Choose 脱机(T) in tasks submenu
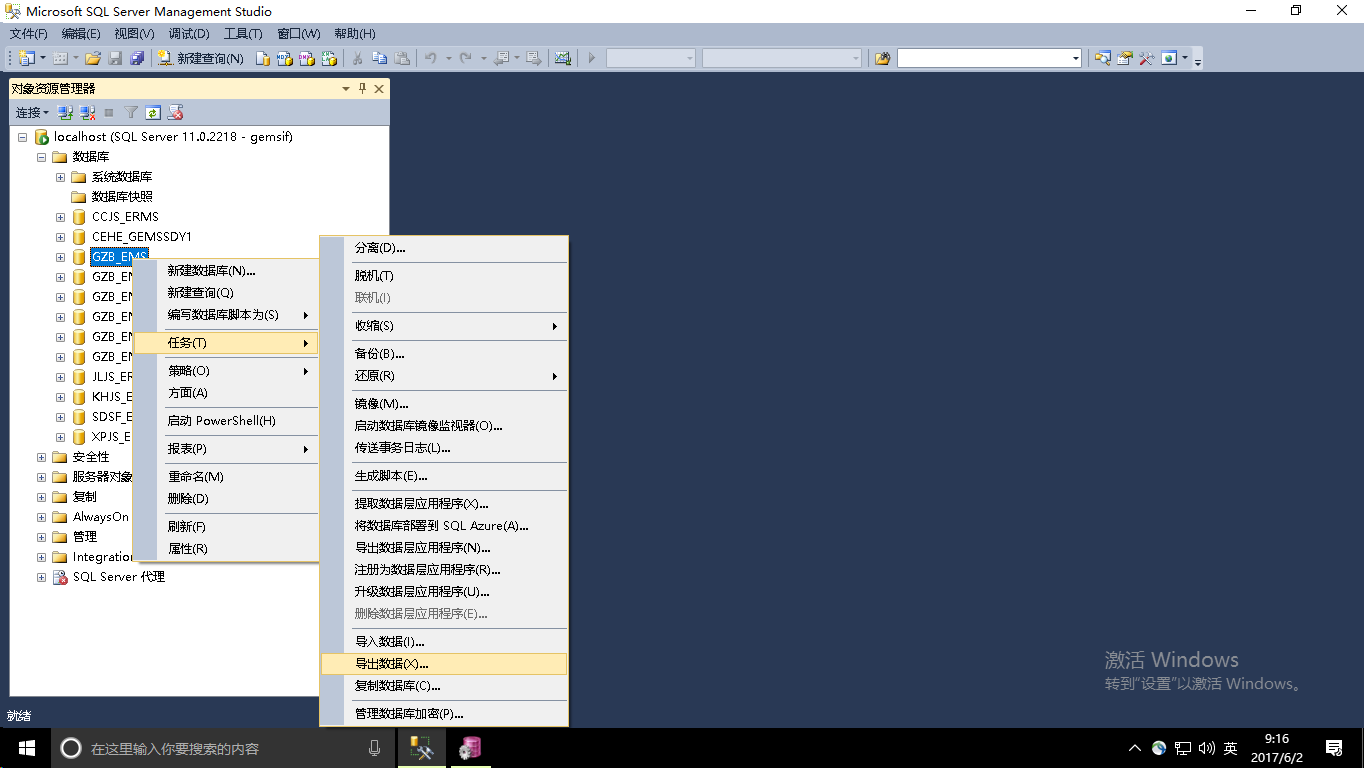The width and height of the screenshot is (1364, 768). click(444, 276)
